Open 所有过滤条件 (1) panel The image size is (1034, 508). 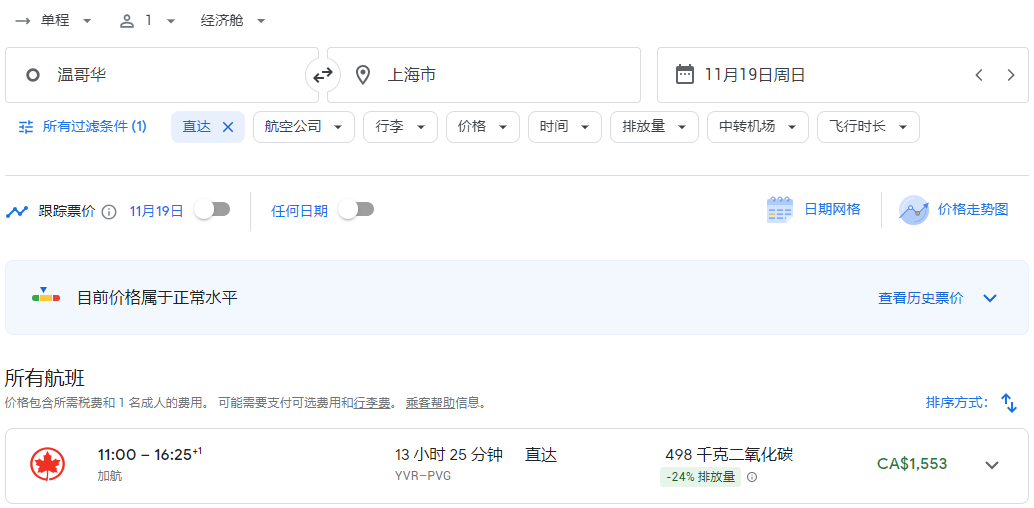pos(82,127)
